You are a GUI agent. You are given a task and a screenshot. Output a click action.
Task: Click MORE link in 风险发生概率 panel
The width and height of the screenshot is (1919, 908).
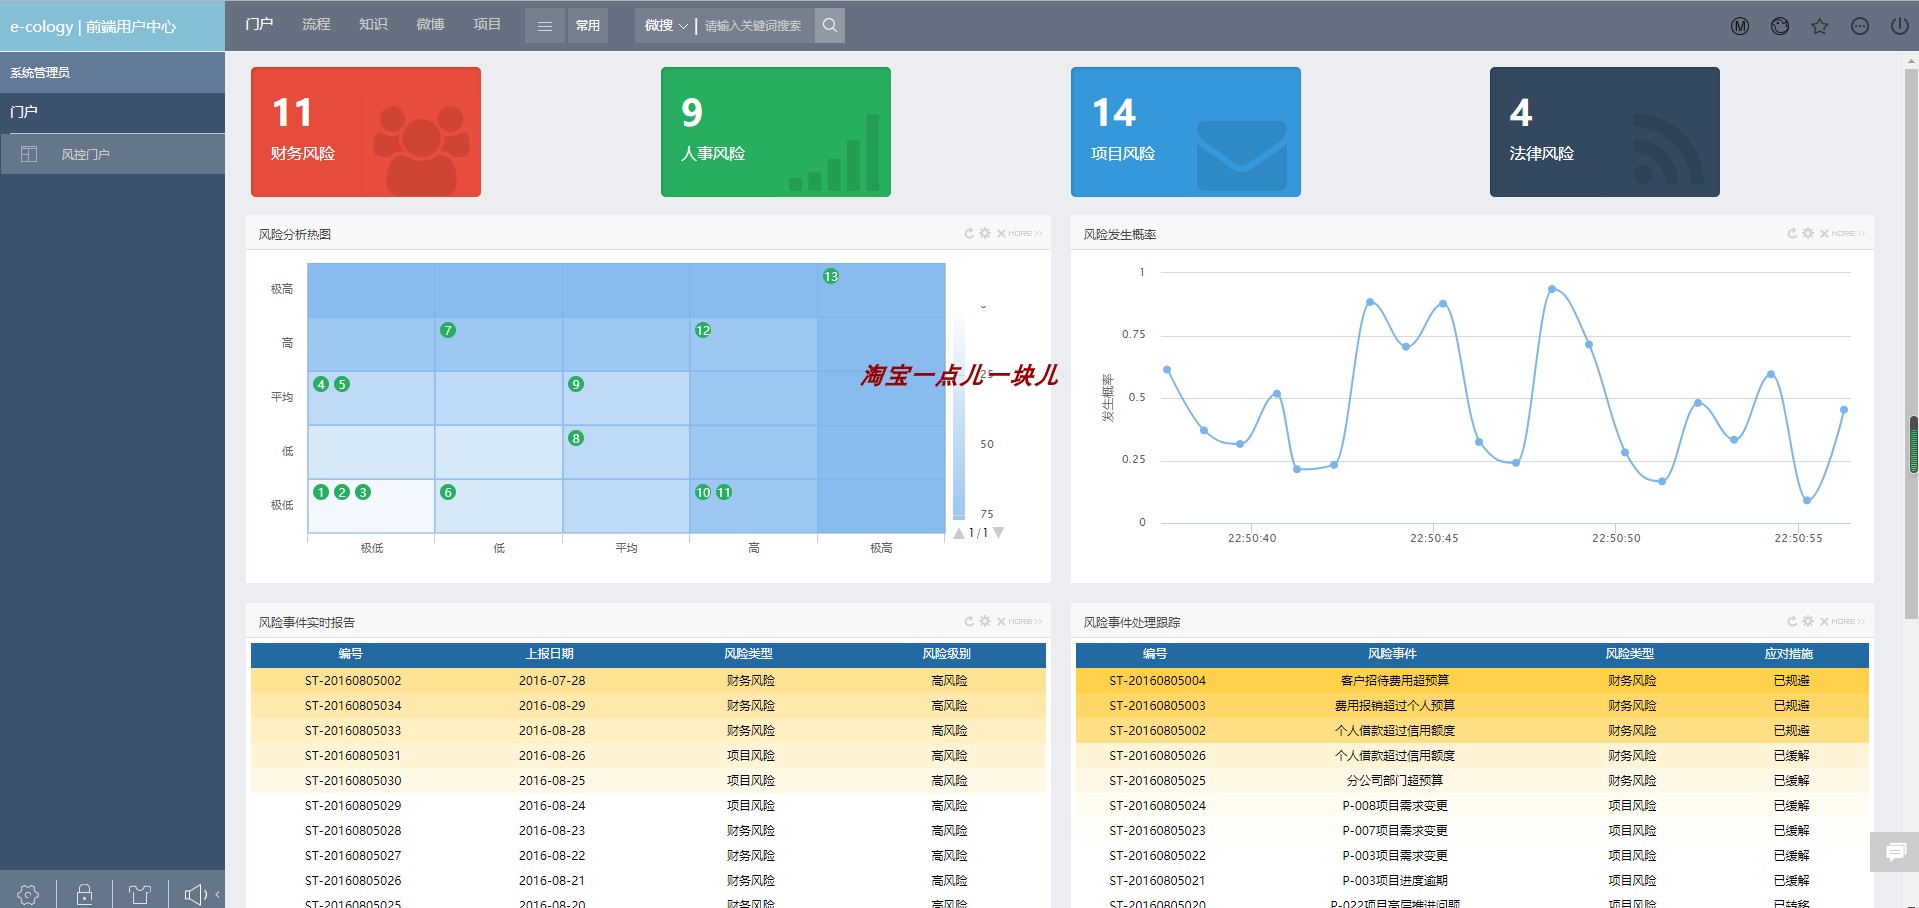click(x=1848, y=233)
